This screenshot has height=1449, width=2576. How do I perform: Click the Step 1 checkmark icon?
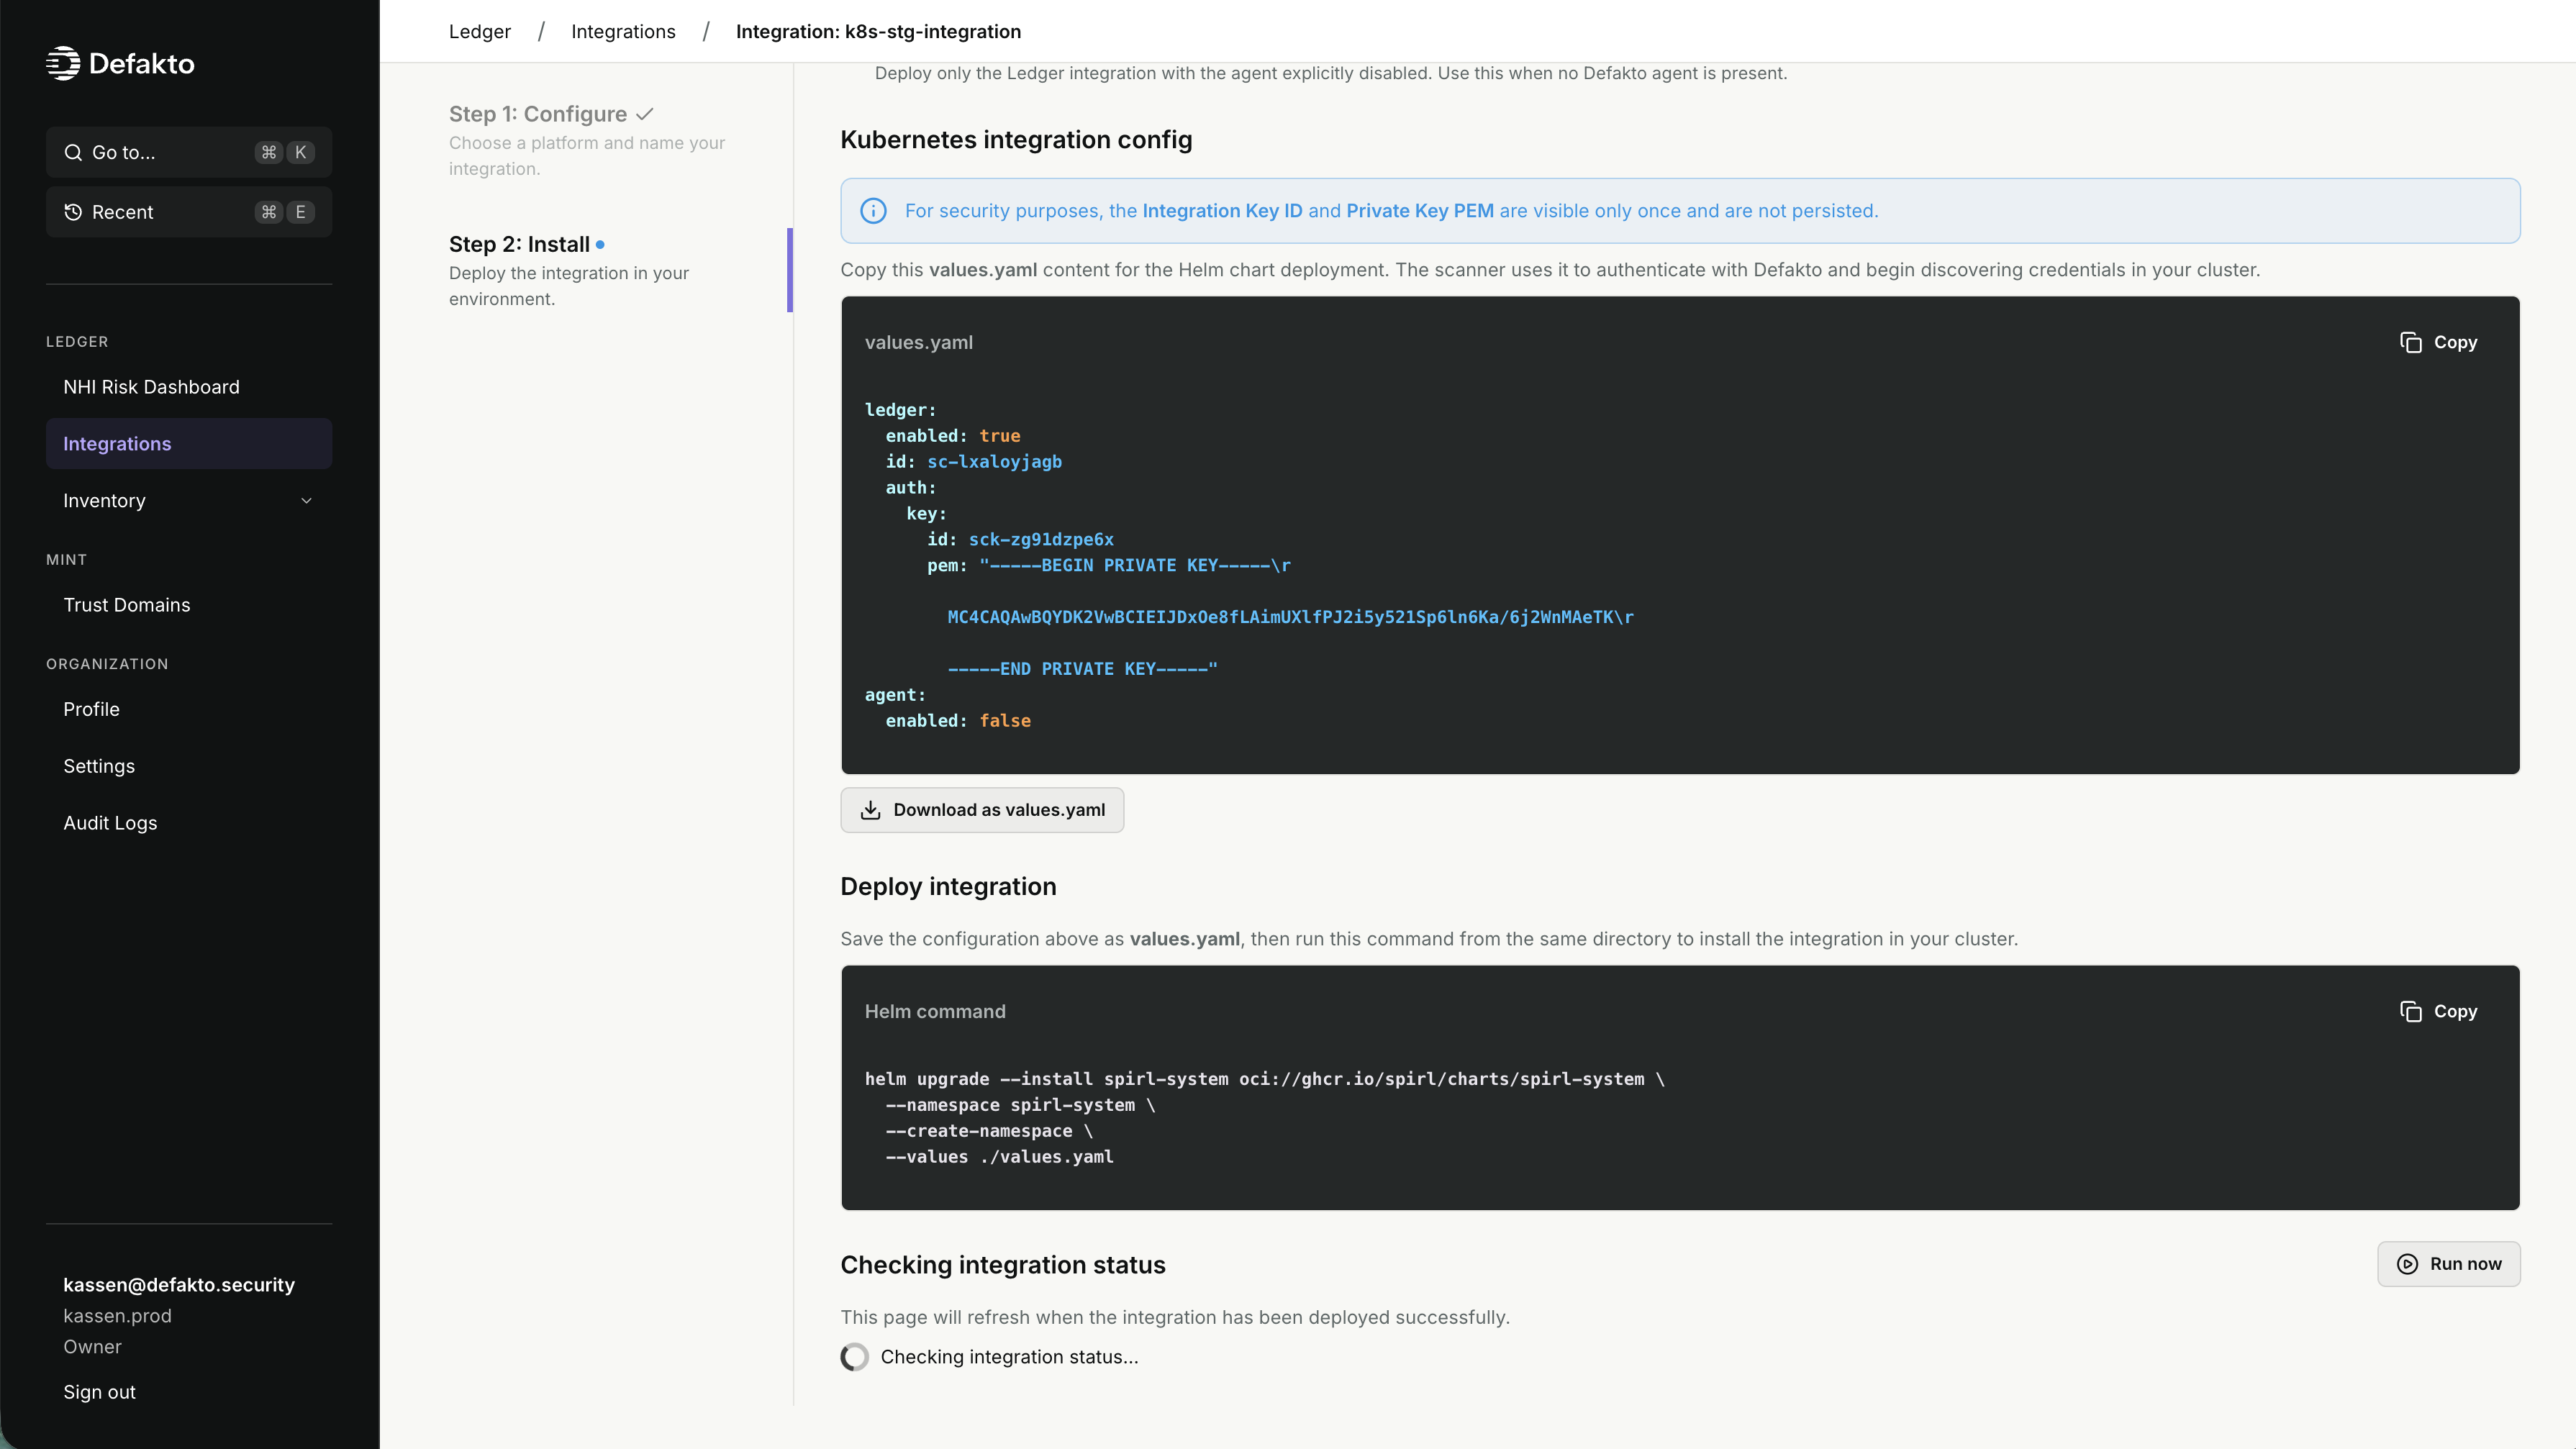click(645, 114)
